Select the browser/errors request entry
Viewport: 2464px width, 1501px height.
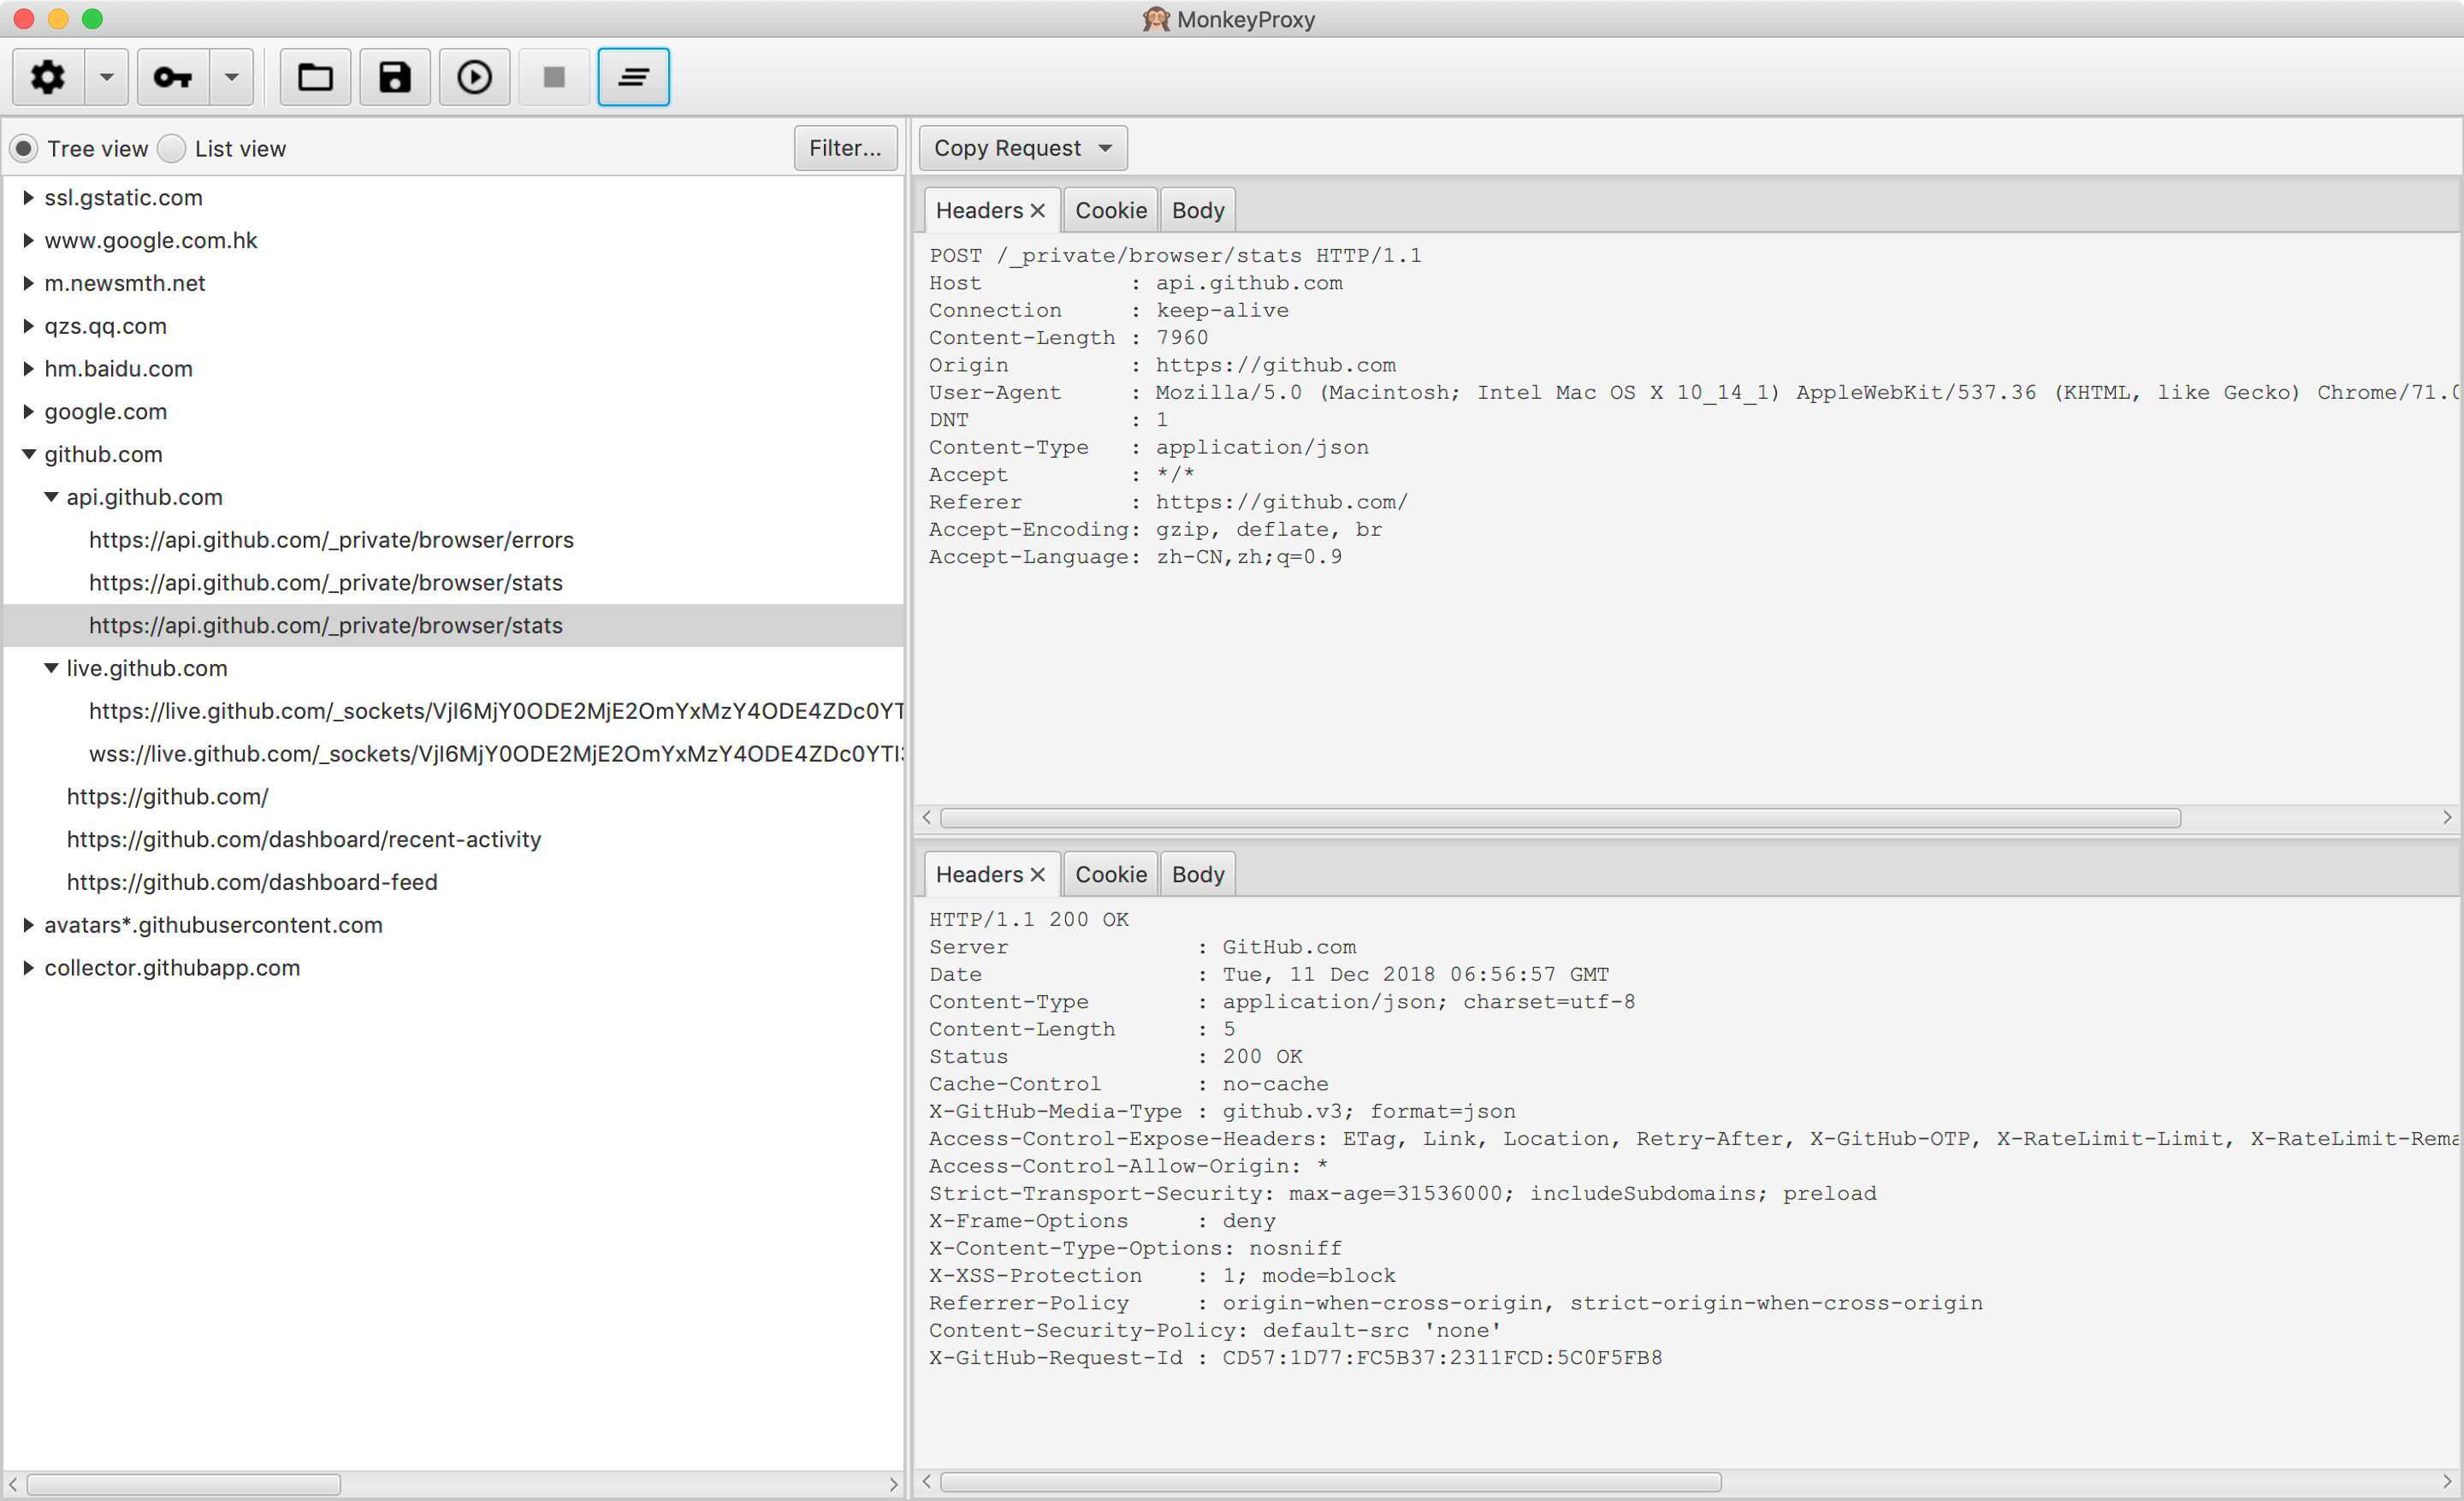click(331, 540)
